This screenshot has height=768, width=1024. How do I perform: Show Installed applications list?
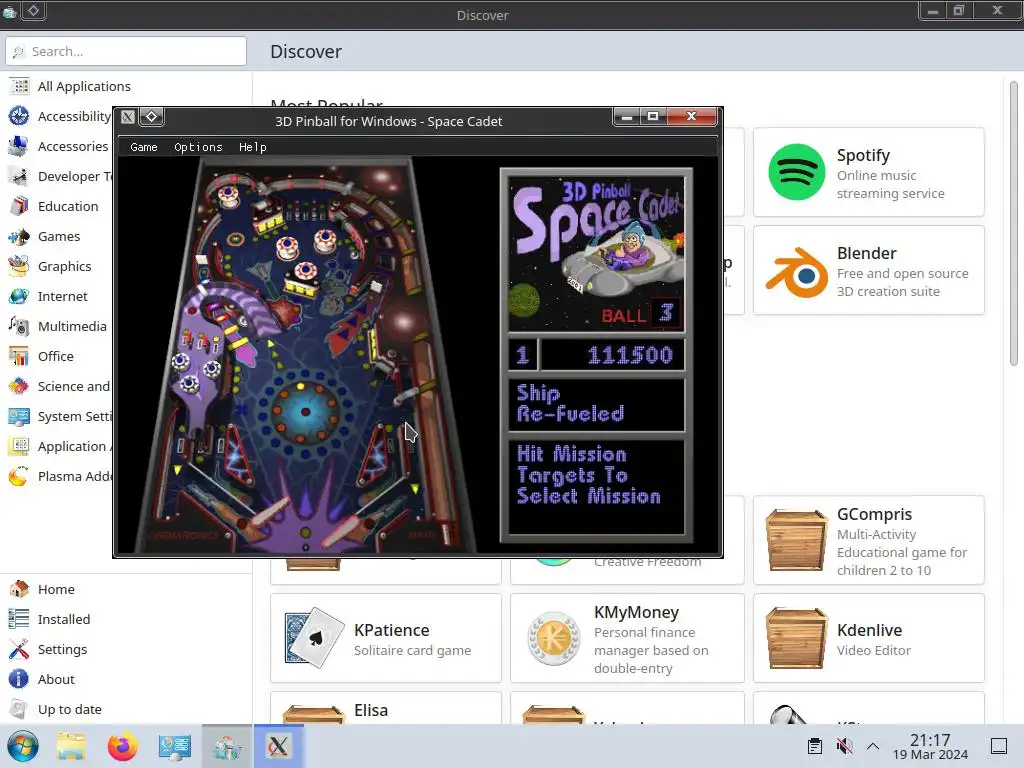tap(63, 619)
